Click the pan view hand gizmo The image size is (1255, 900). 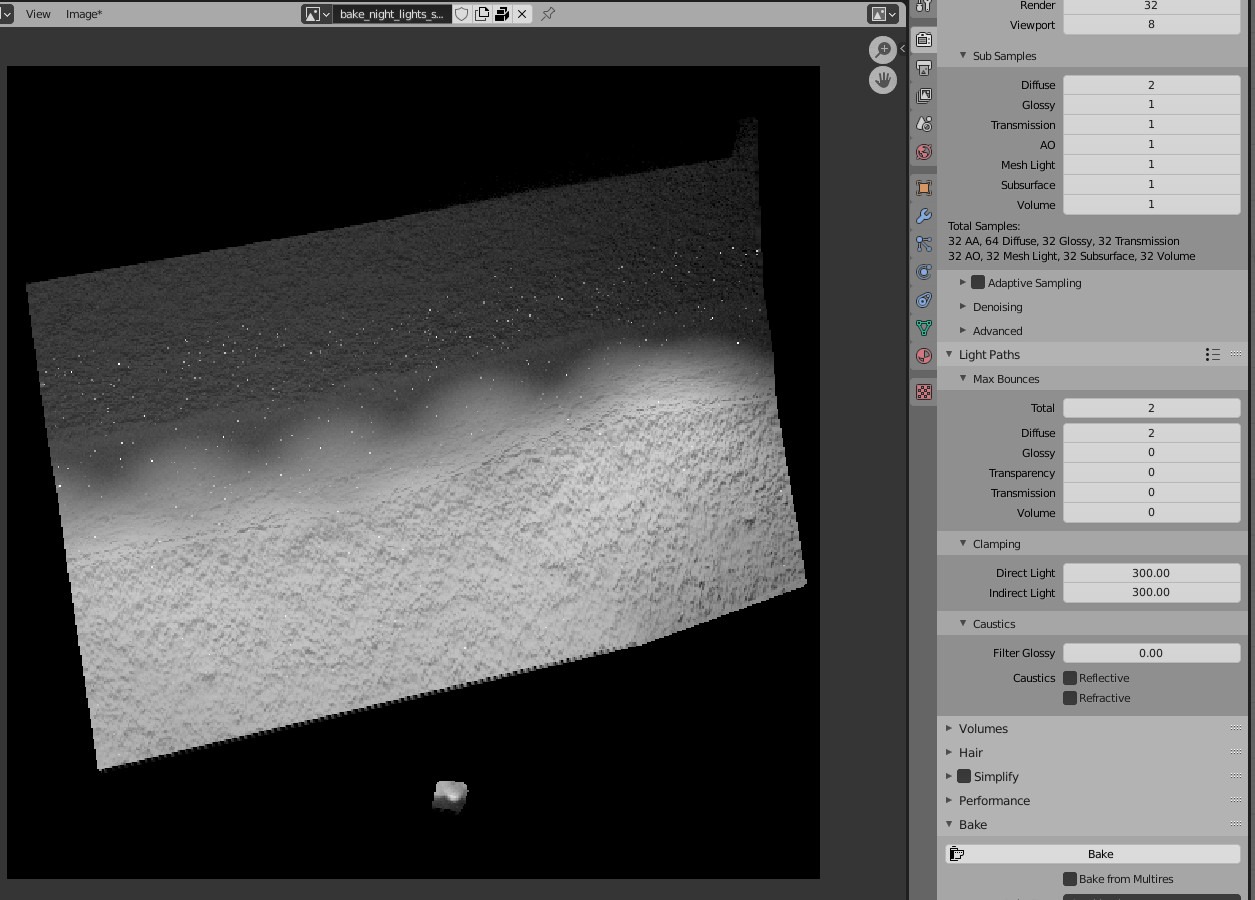coord(882,80)
